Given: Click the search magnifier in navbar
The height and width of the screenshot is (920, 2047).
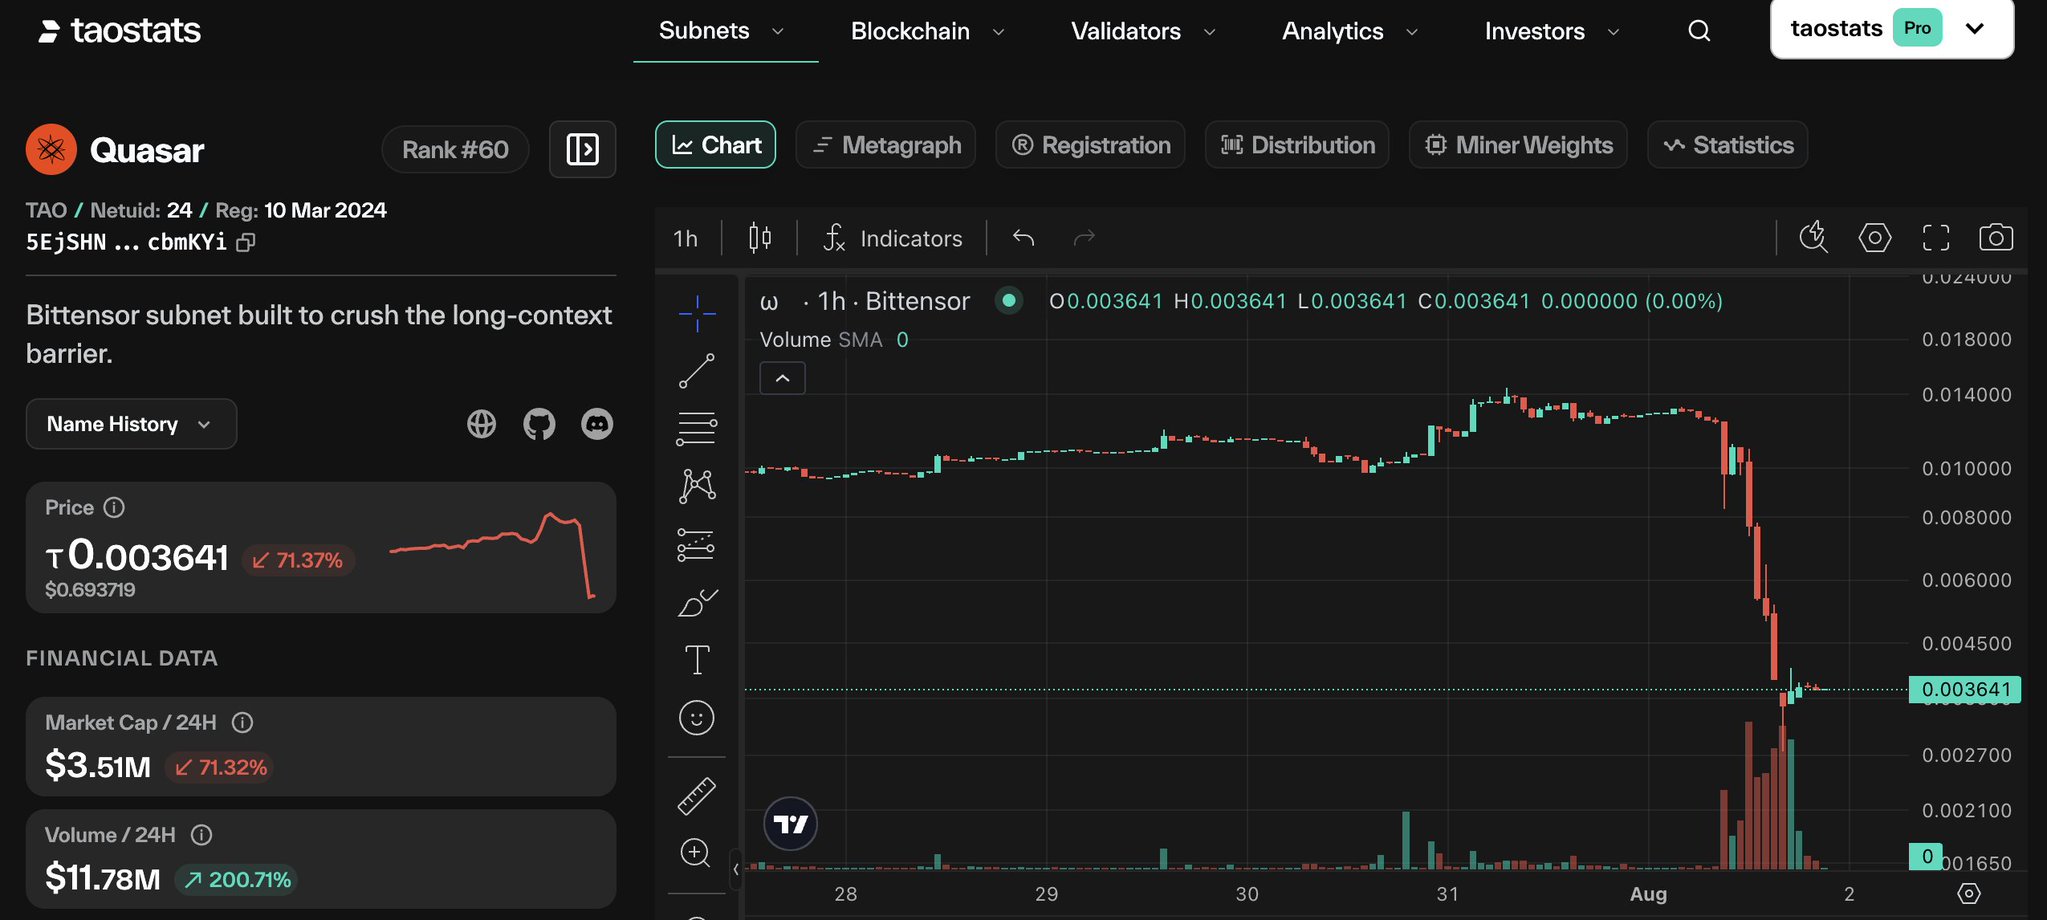Looking at the screenshot, I should [1699, 31].
